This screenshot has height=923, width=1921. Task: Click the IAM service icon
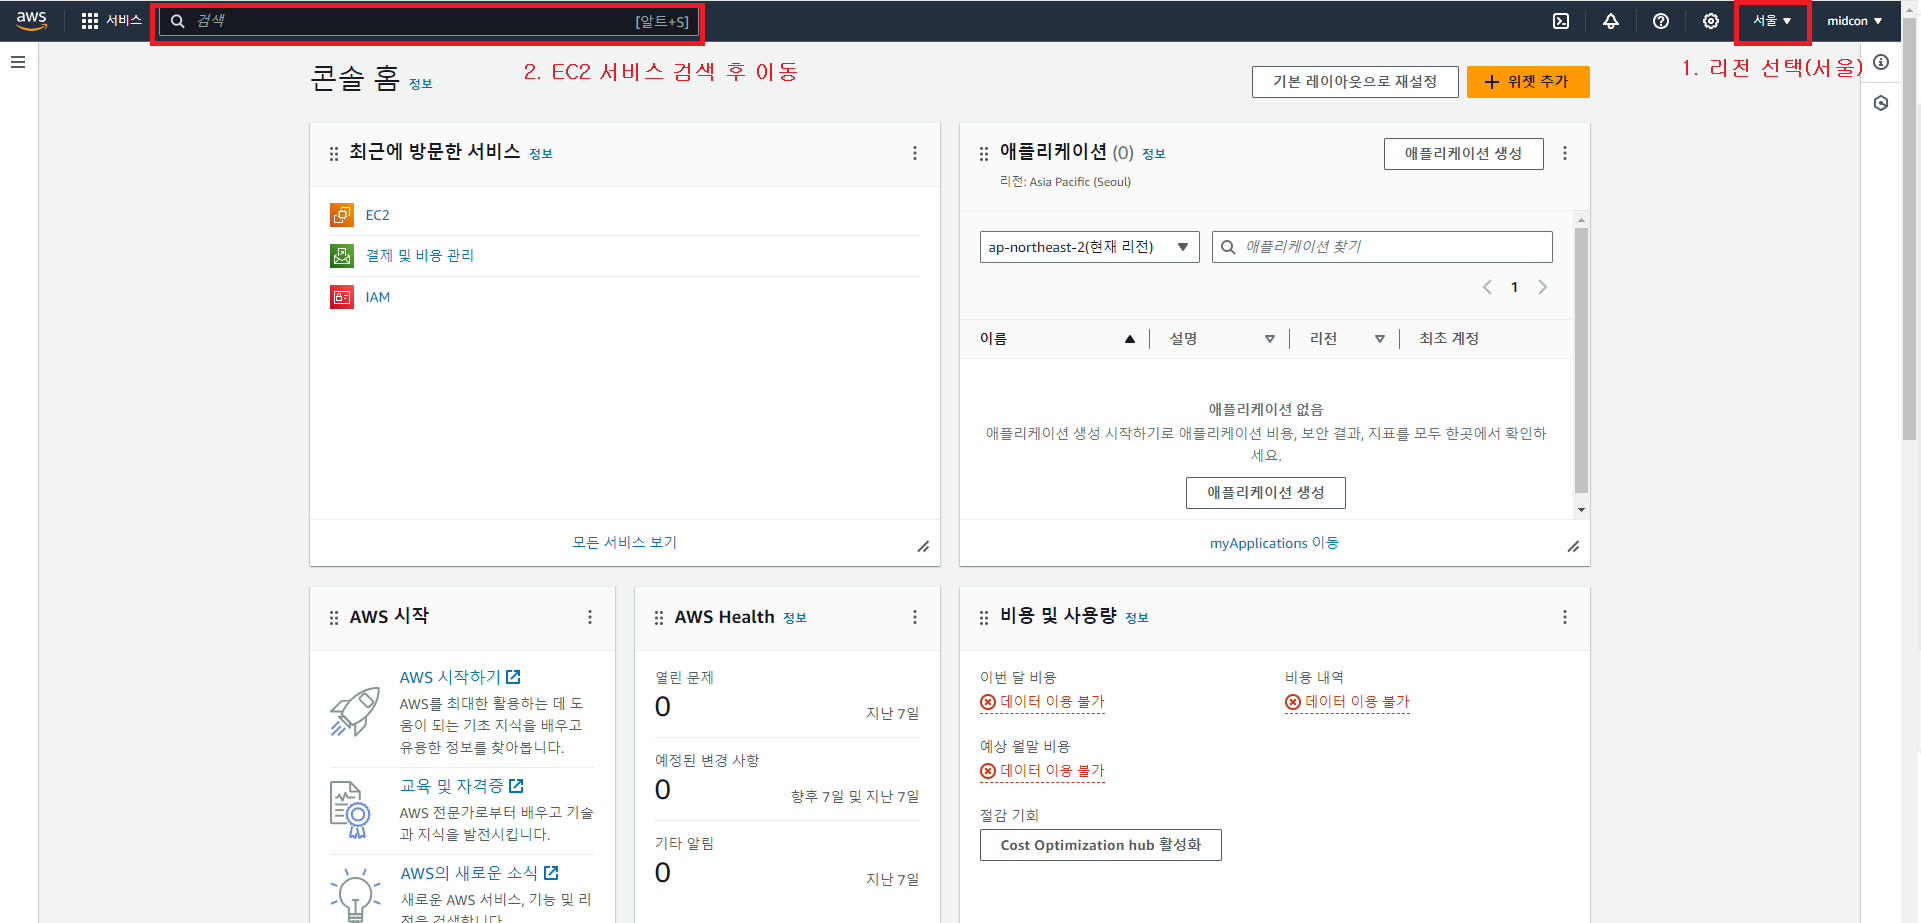coord(342,297)
